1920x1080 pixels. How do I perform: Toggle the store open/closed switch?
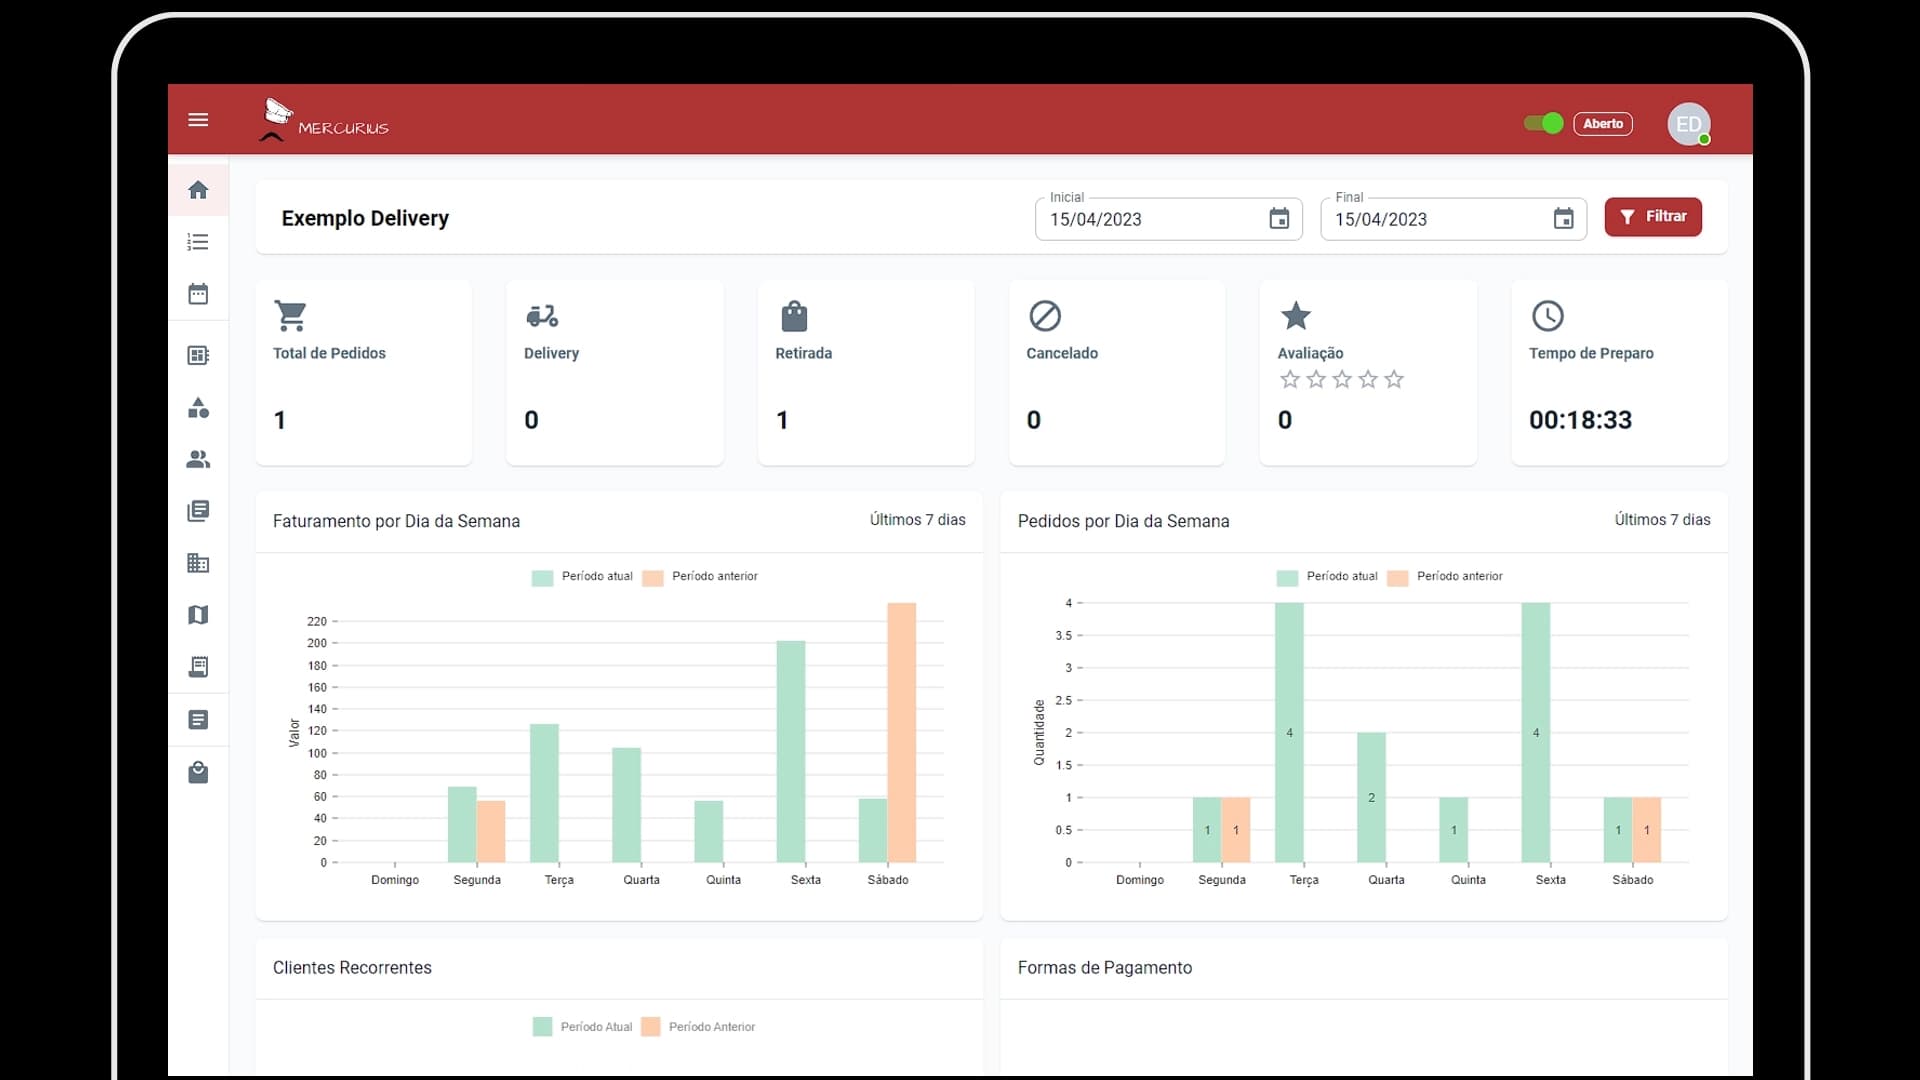click(1543, 123)
